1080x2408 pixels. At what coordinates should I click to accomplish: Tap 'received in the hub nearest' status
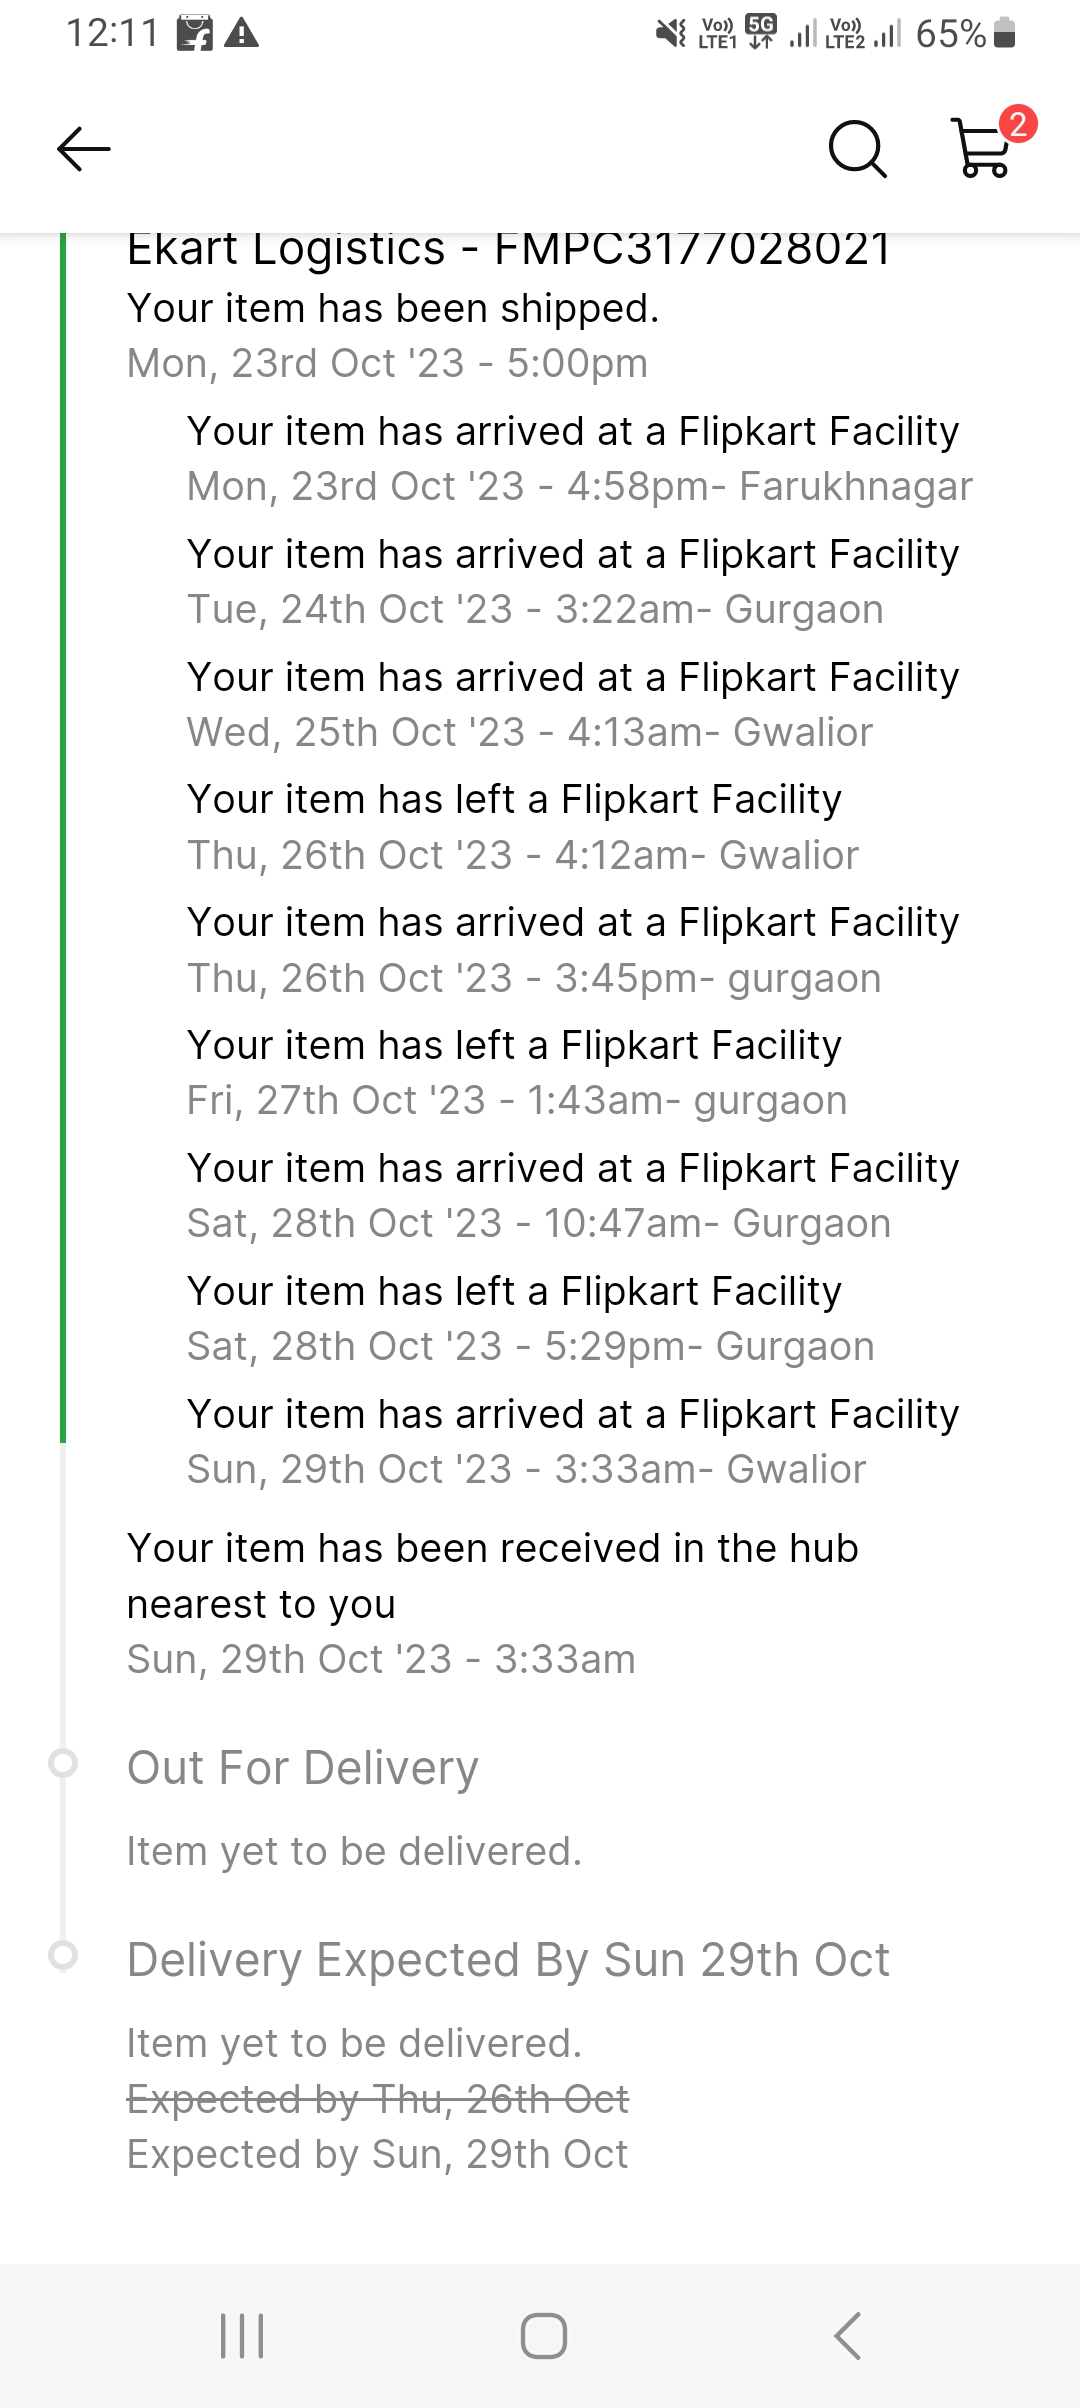492,1576
